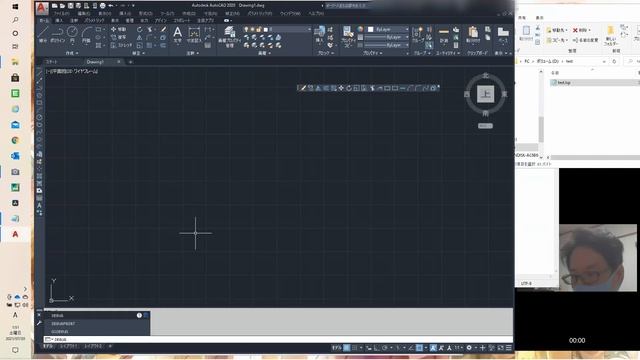This screenshot has width=640, height=360.
Task: Open the object color ByLayer swatch dropdown
Action: point(387,29)
